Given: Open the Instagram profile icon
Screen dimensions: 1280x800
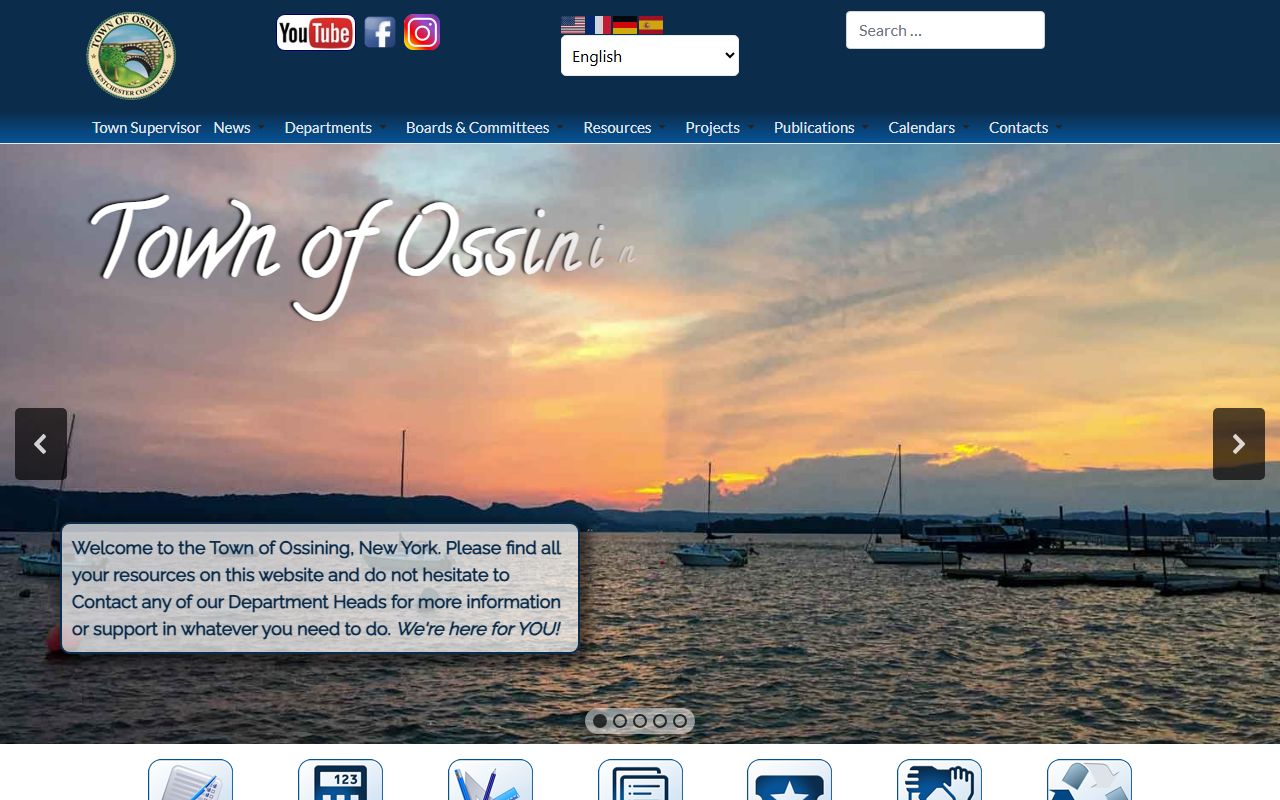Looking at the screenshot, I should click(422, 33).
